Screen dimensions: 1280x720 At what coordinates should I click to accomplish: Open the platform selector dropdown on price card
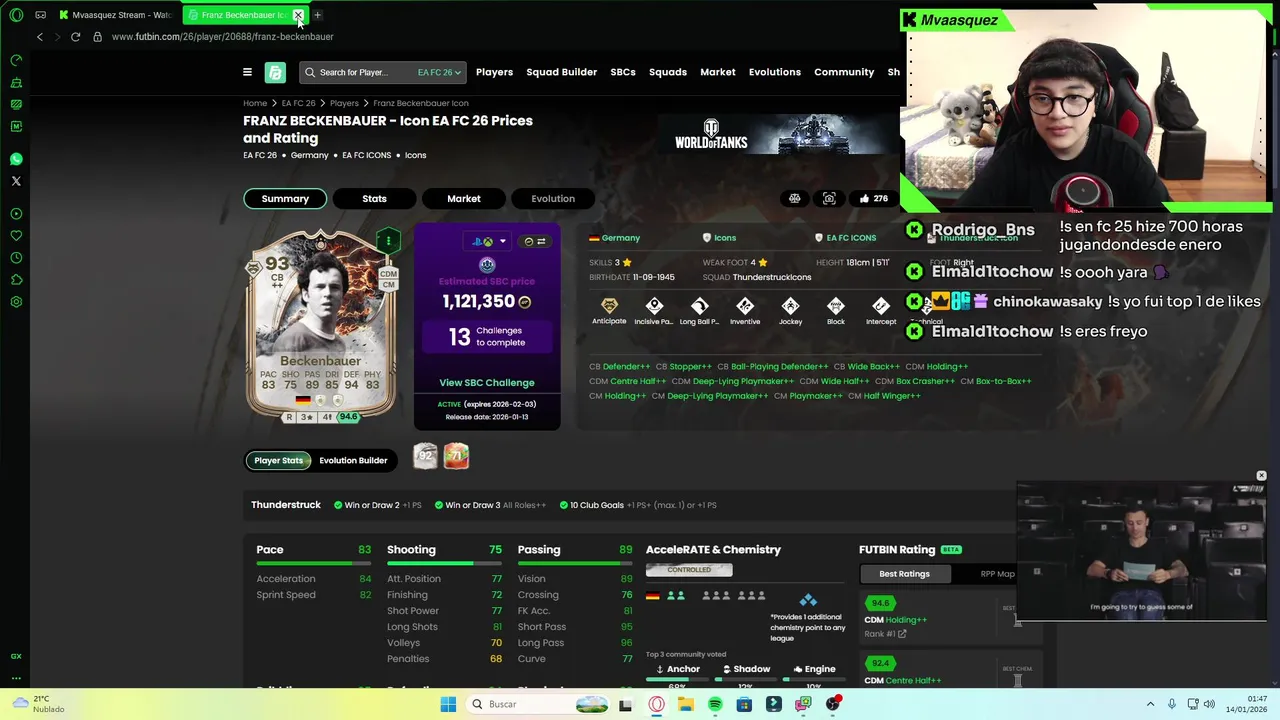click(x=489, y=241)
